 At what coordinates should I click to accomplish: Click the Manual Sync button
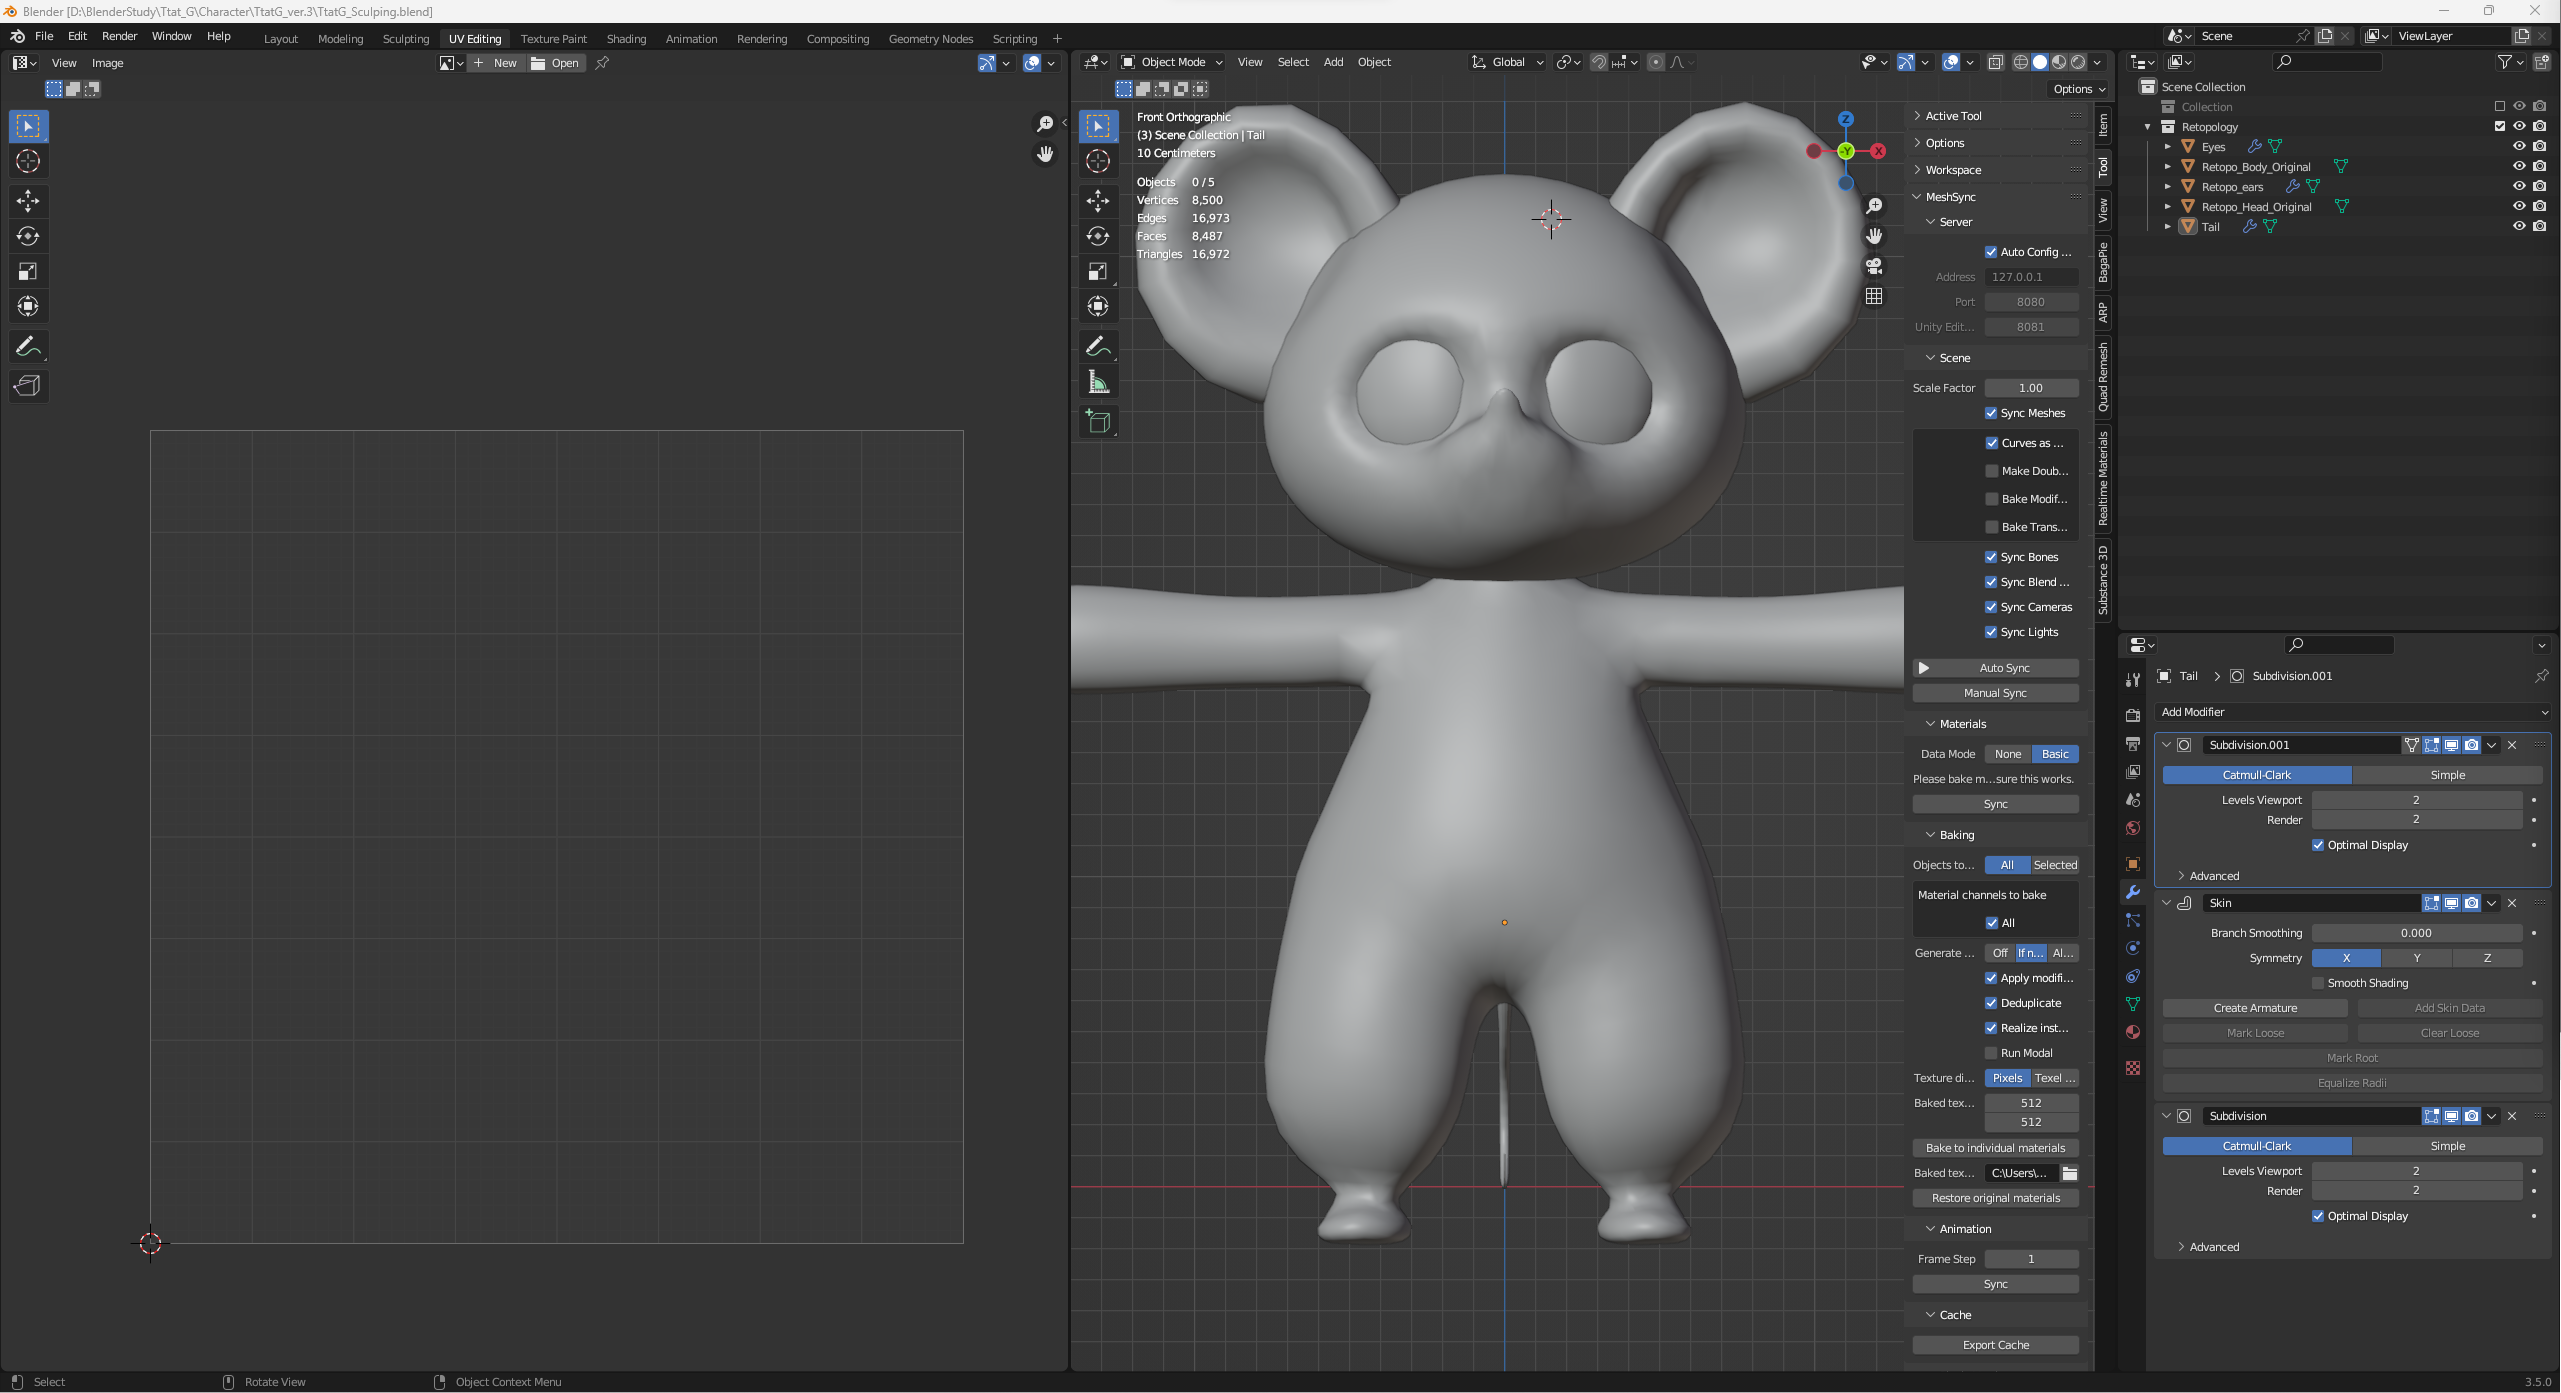(1995, 693)
